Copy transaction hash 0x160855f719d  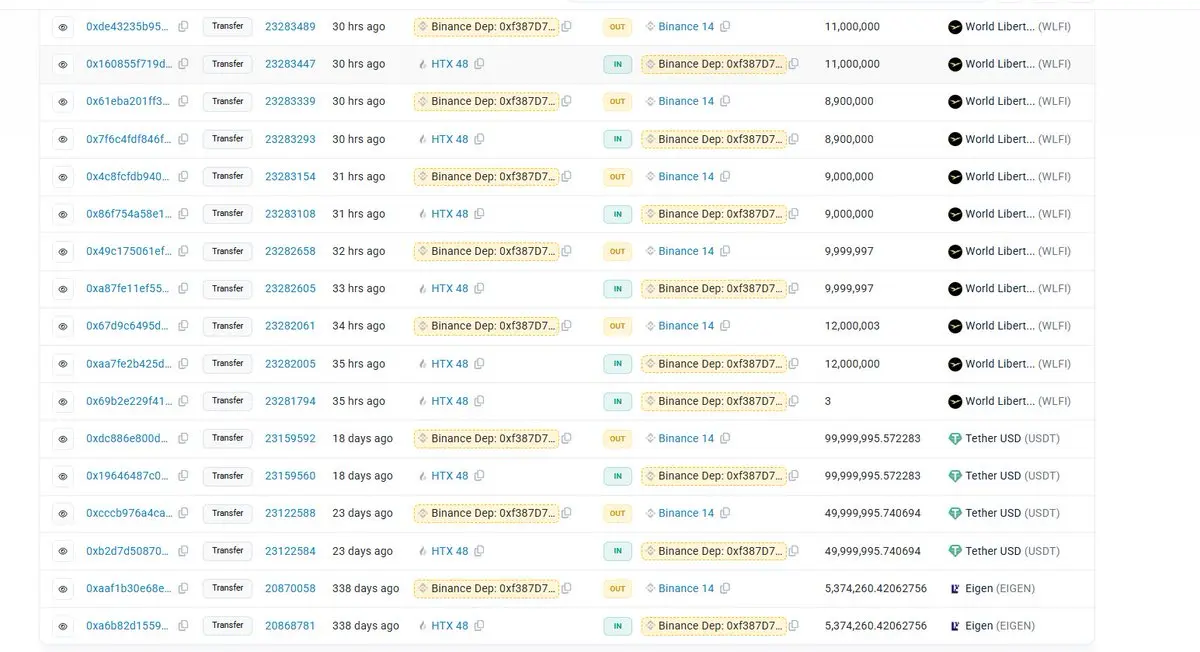(x=183, y=64)
